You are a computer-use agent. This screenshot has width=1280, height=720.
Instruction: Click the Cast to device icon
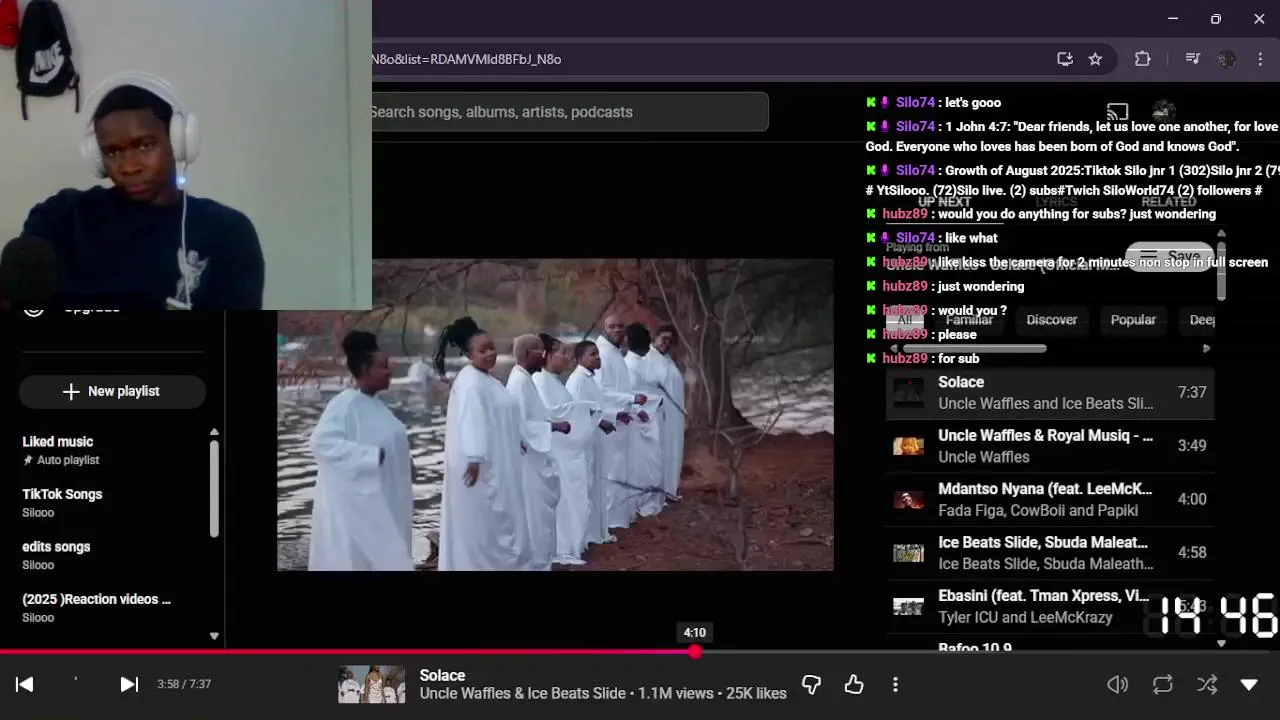pyautogui.click(x=1117, y=112)
